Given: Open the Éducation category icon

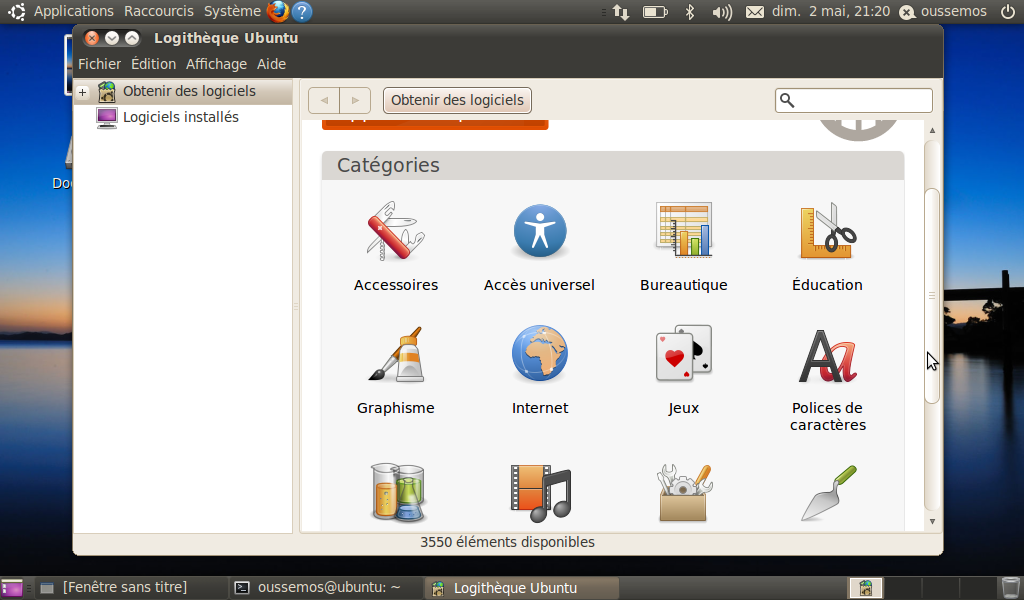Looking at the screenshot, I should (x=827, y=231).
